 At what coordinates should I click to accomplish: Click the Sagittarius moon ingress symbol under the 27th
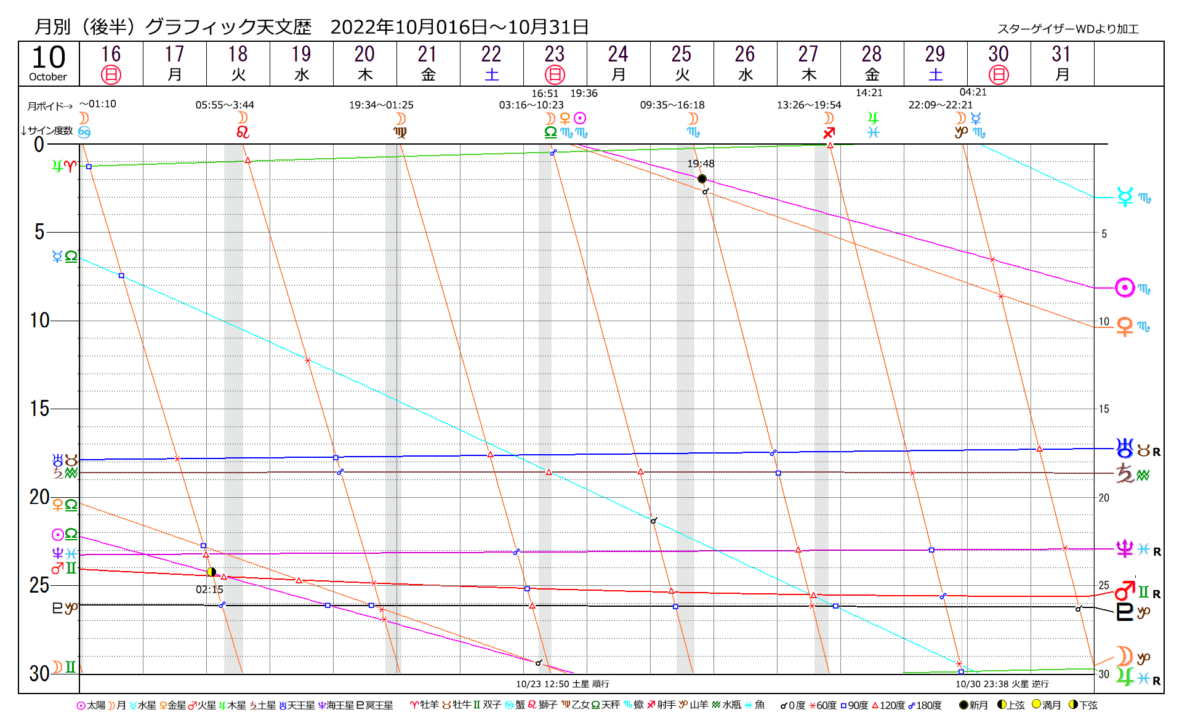[x=828, y=132]
